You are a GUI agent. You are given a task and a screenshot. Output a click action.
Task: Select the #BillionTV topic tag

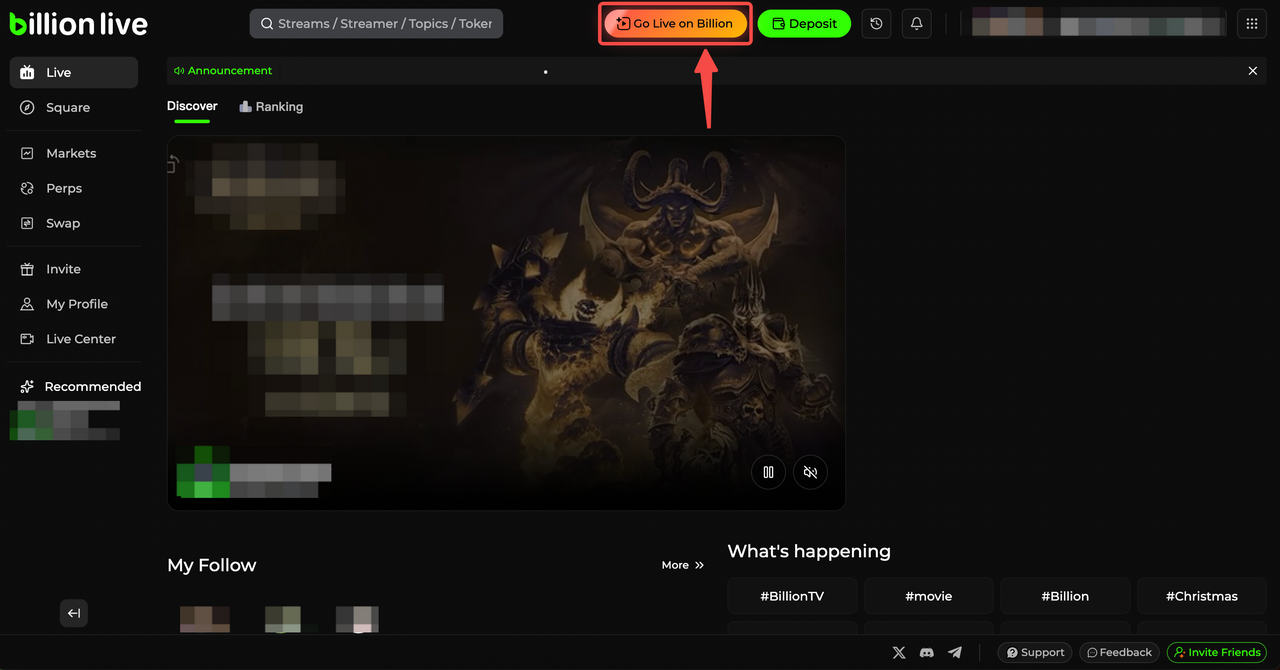pos(792,596)
